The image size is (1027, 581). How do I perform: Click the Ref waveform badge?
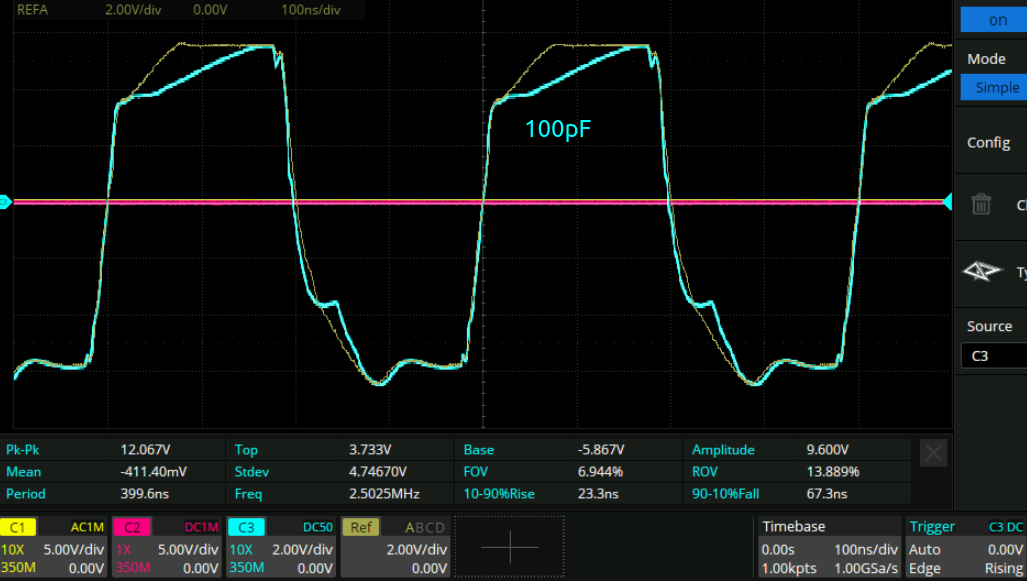(x=360, y=527)
